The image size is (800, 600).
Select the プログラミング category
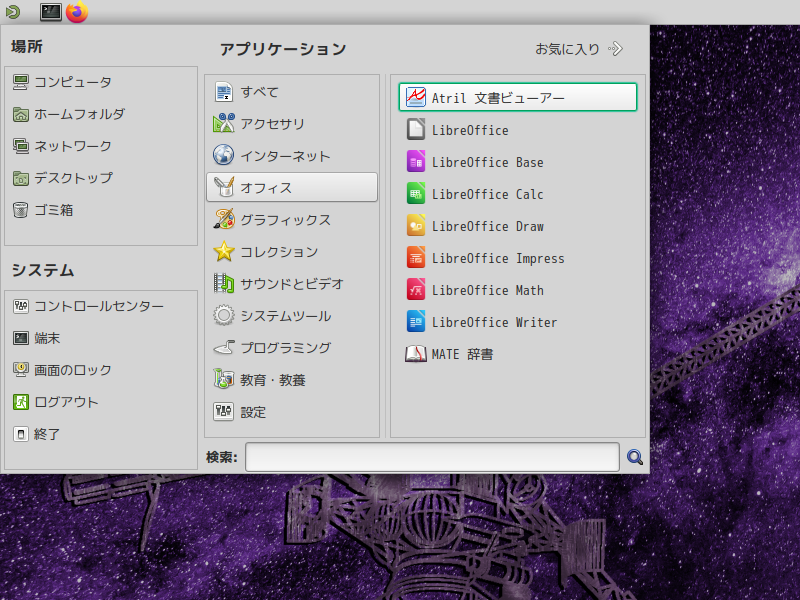pyautogui.click(x=292, y=348)
